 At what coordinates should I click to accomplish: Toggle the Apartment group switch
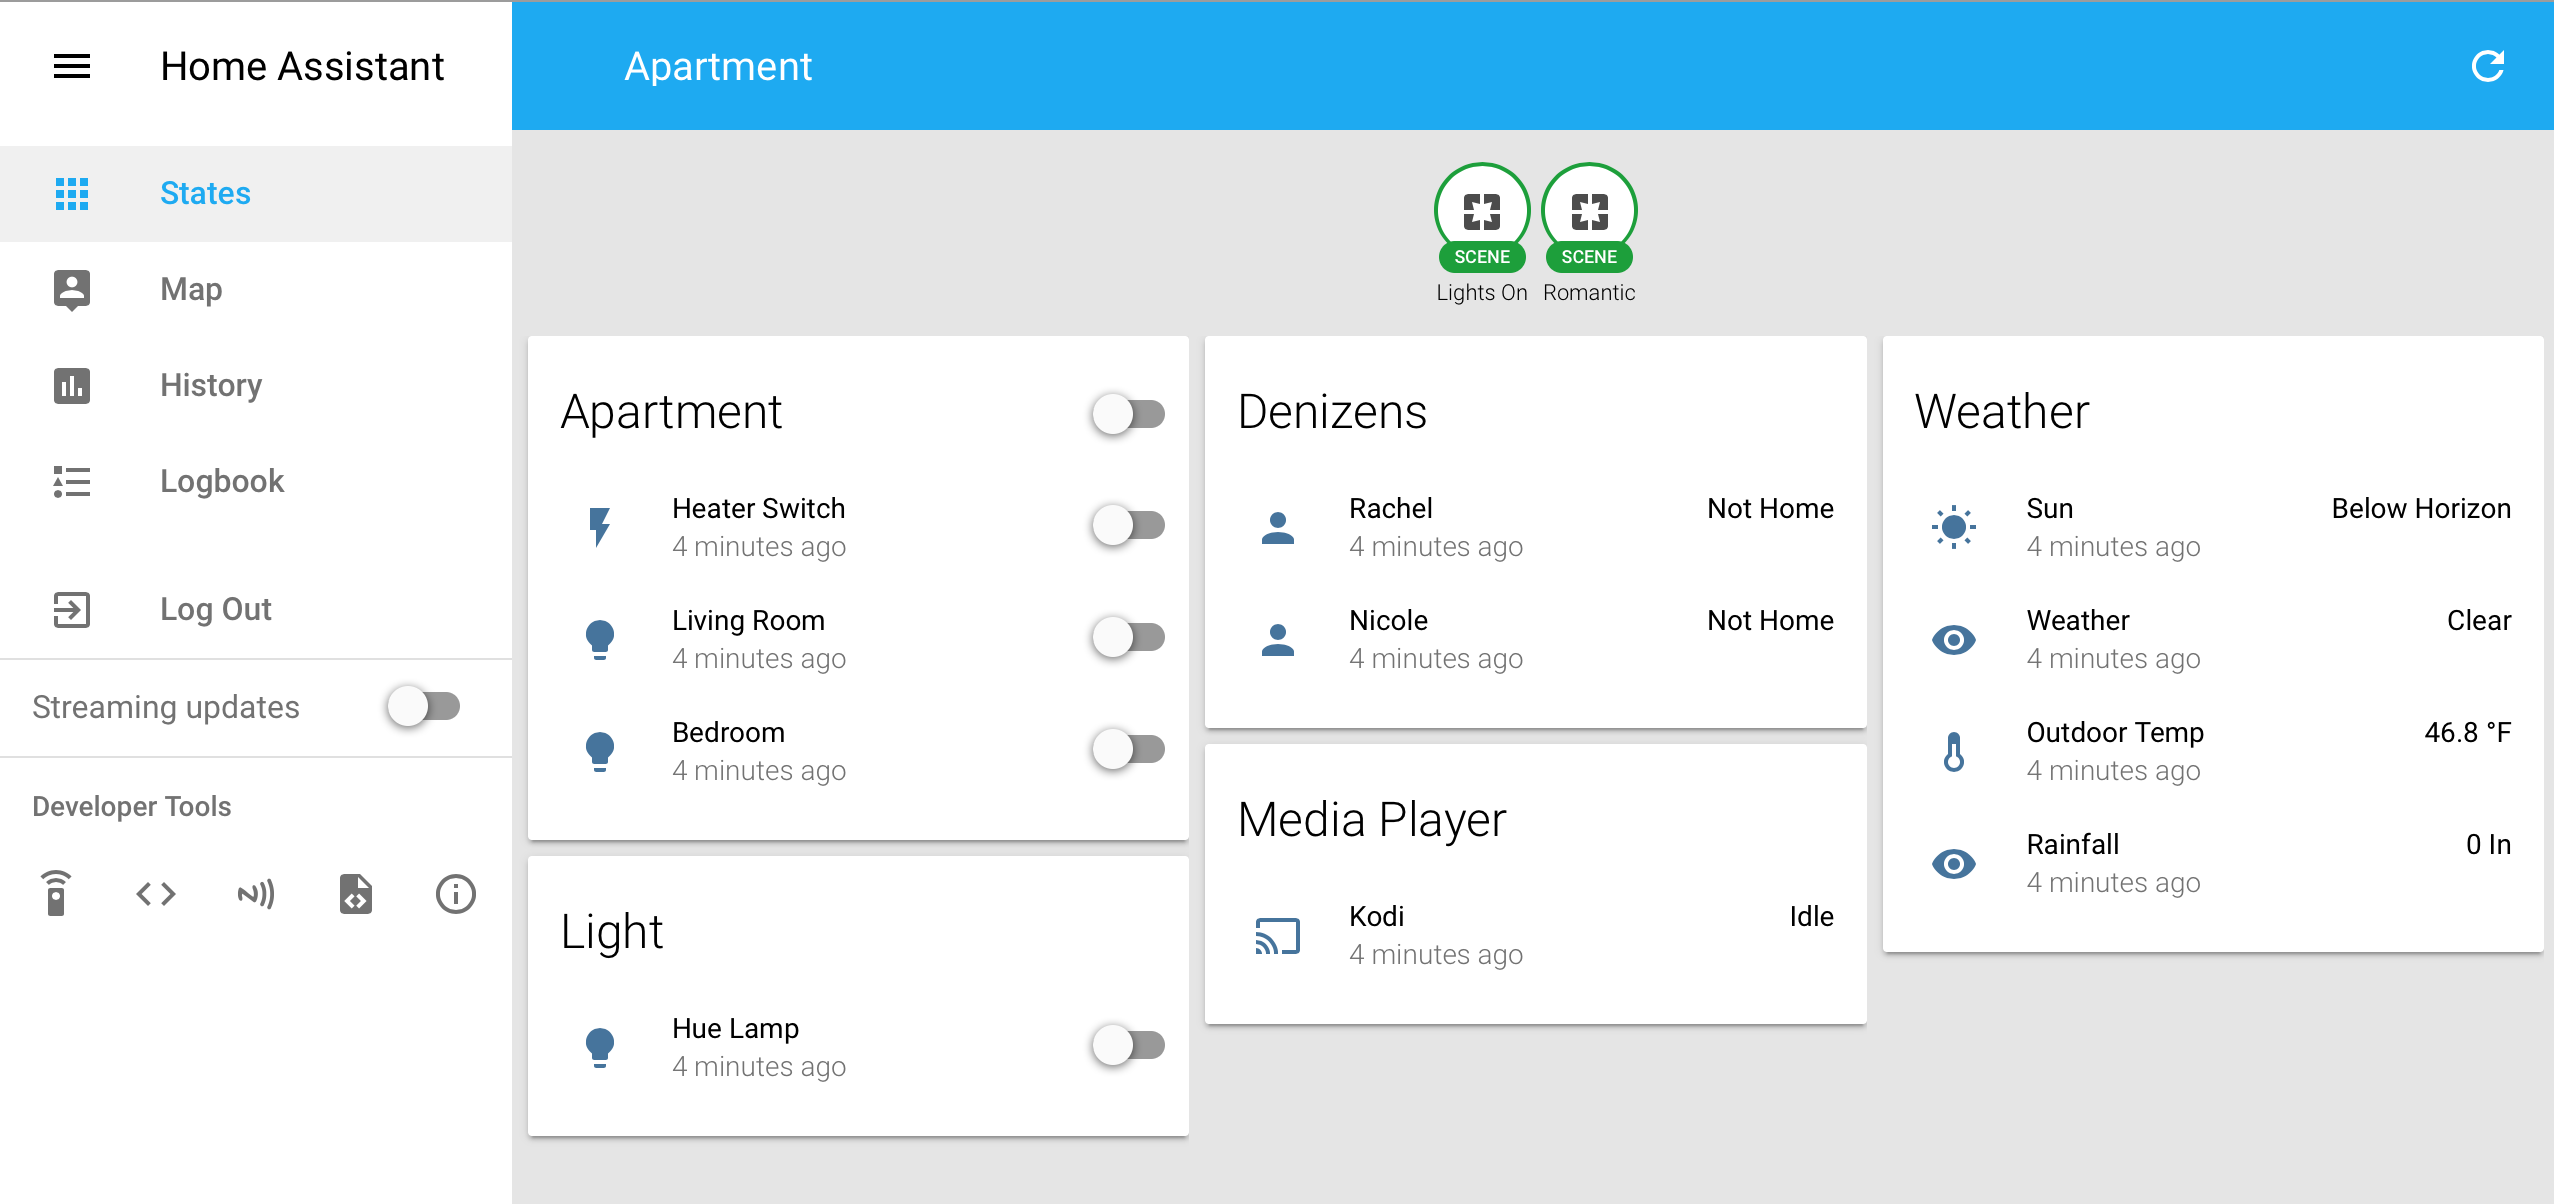tap(1128, 413)
